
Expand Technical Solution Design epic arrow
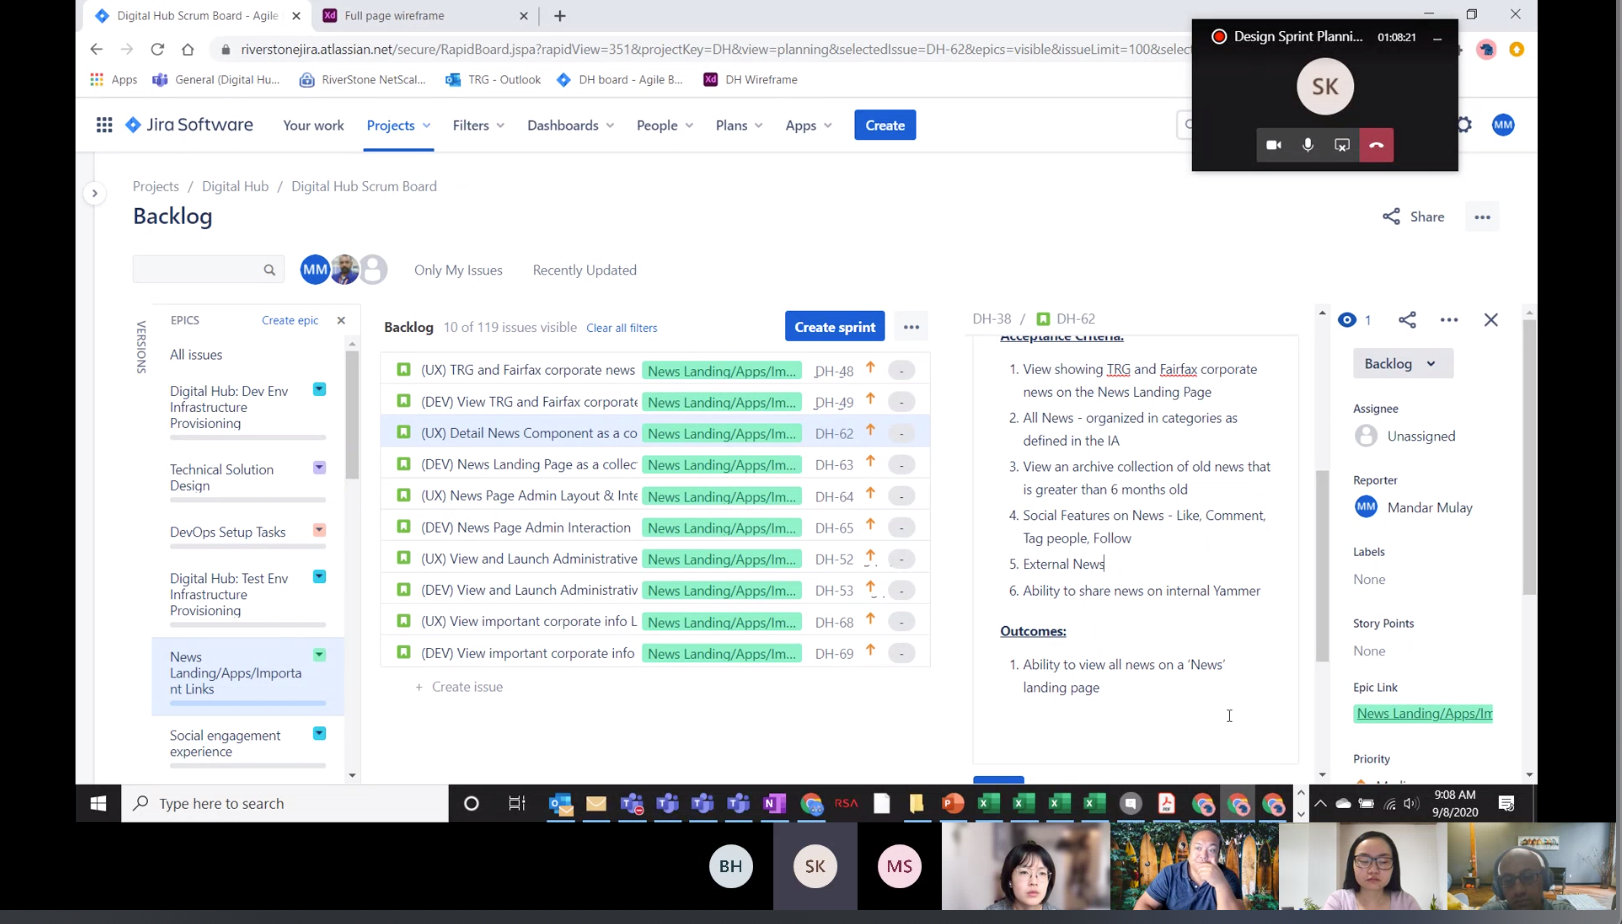tap(319, 467)
